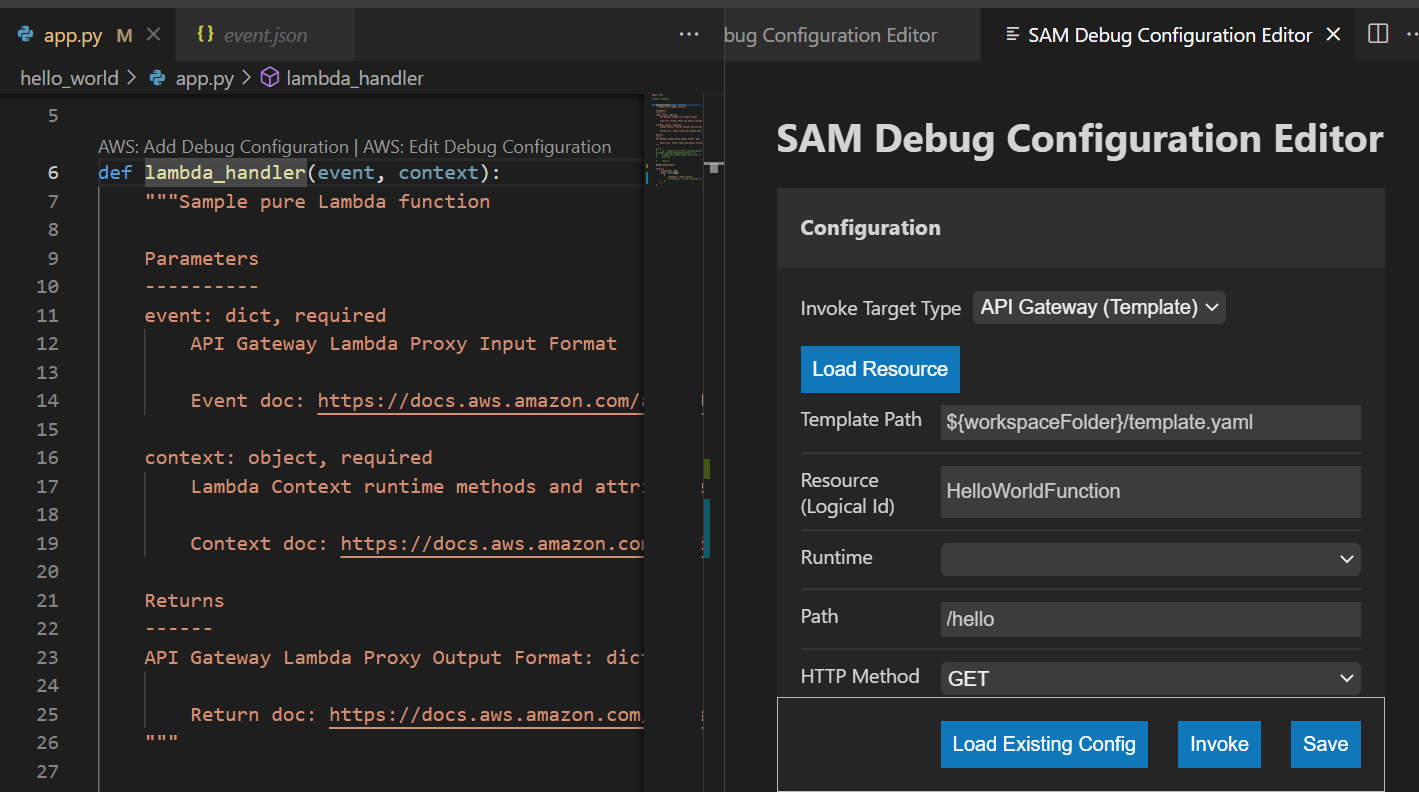Viewport: 1419px width, 792px height.
Task: Open the HTTP Method dropdown
Action: (x=1151, y=678)
